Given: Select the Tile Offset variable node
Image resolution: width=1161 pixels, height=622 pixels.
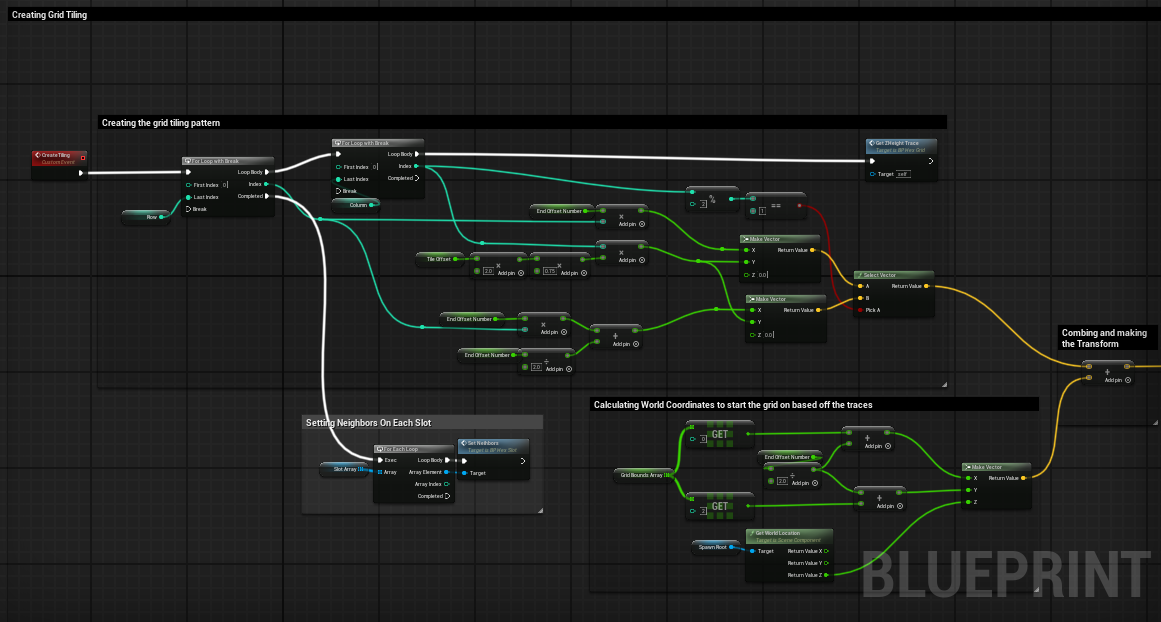Looking at the screenshot, I should (434, 258).
